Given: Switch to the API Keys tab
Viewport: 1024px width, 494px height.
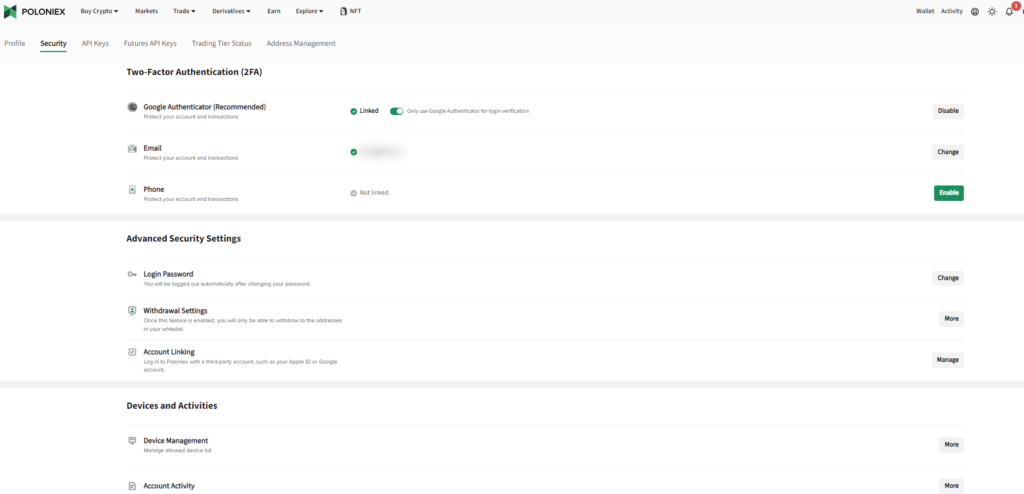Looking at the screenshot, I should click(95, 43).
